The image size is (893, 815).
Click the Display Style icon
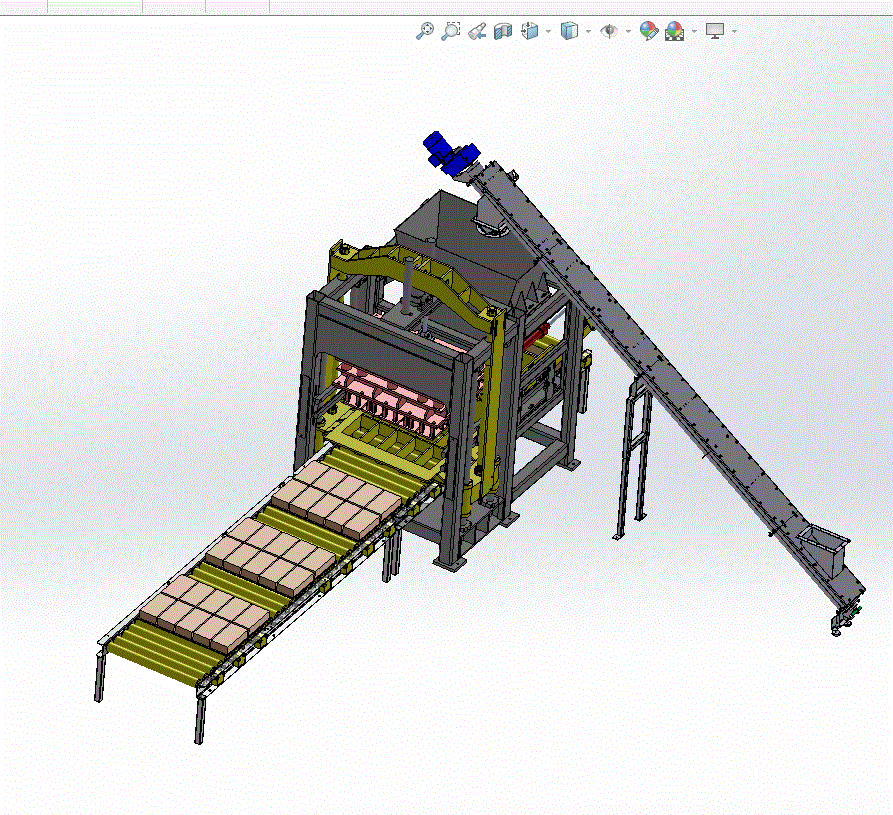click(x=569, y=31)
